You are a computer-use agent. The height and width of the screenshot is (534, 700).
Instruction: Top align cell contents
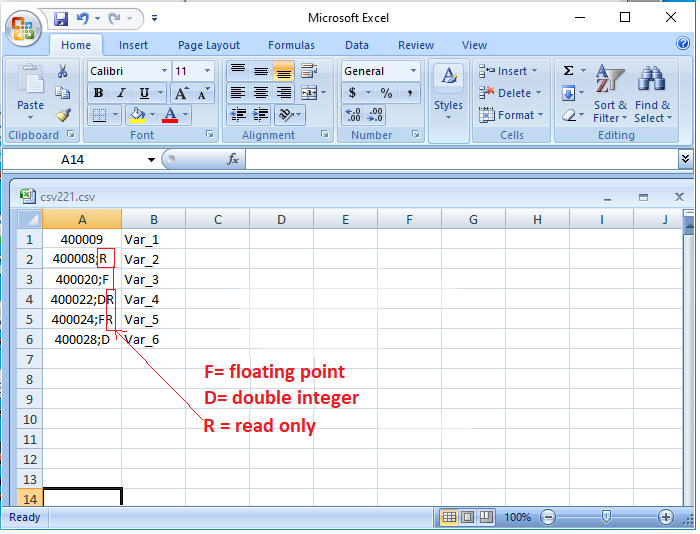(238, 71)
